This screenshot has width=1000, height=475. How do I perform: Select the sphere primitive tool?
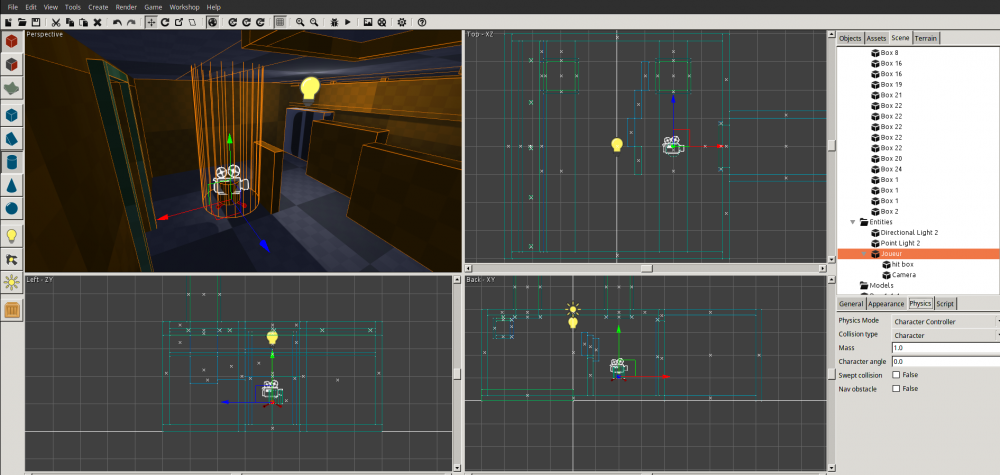pyautogui.click(x=12, y=208)
